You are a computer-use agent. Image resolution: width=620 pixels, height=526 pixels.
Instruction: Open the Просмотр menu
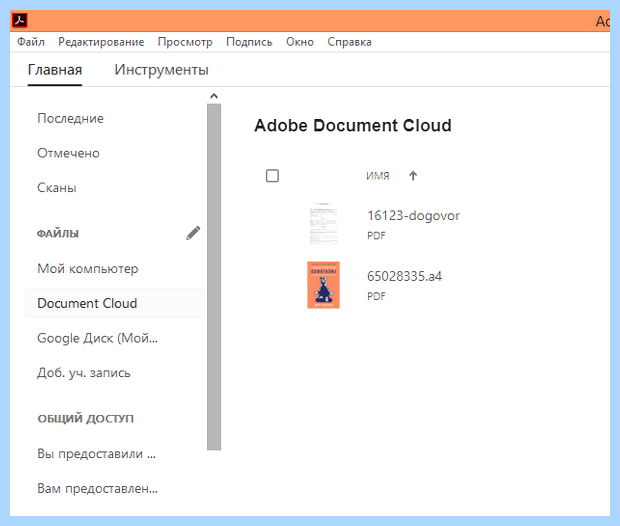pos(185,42)
